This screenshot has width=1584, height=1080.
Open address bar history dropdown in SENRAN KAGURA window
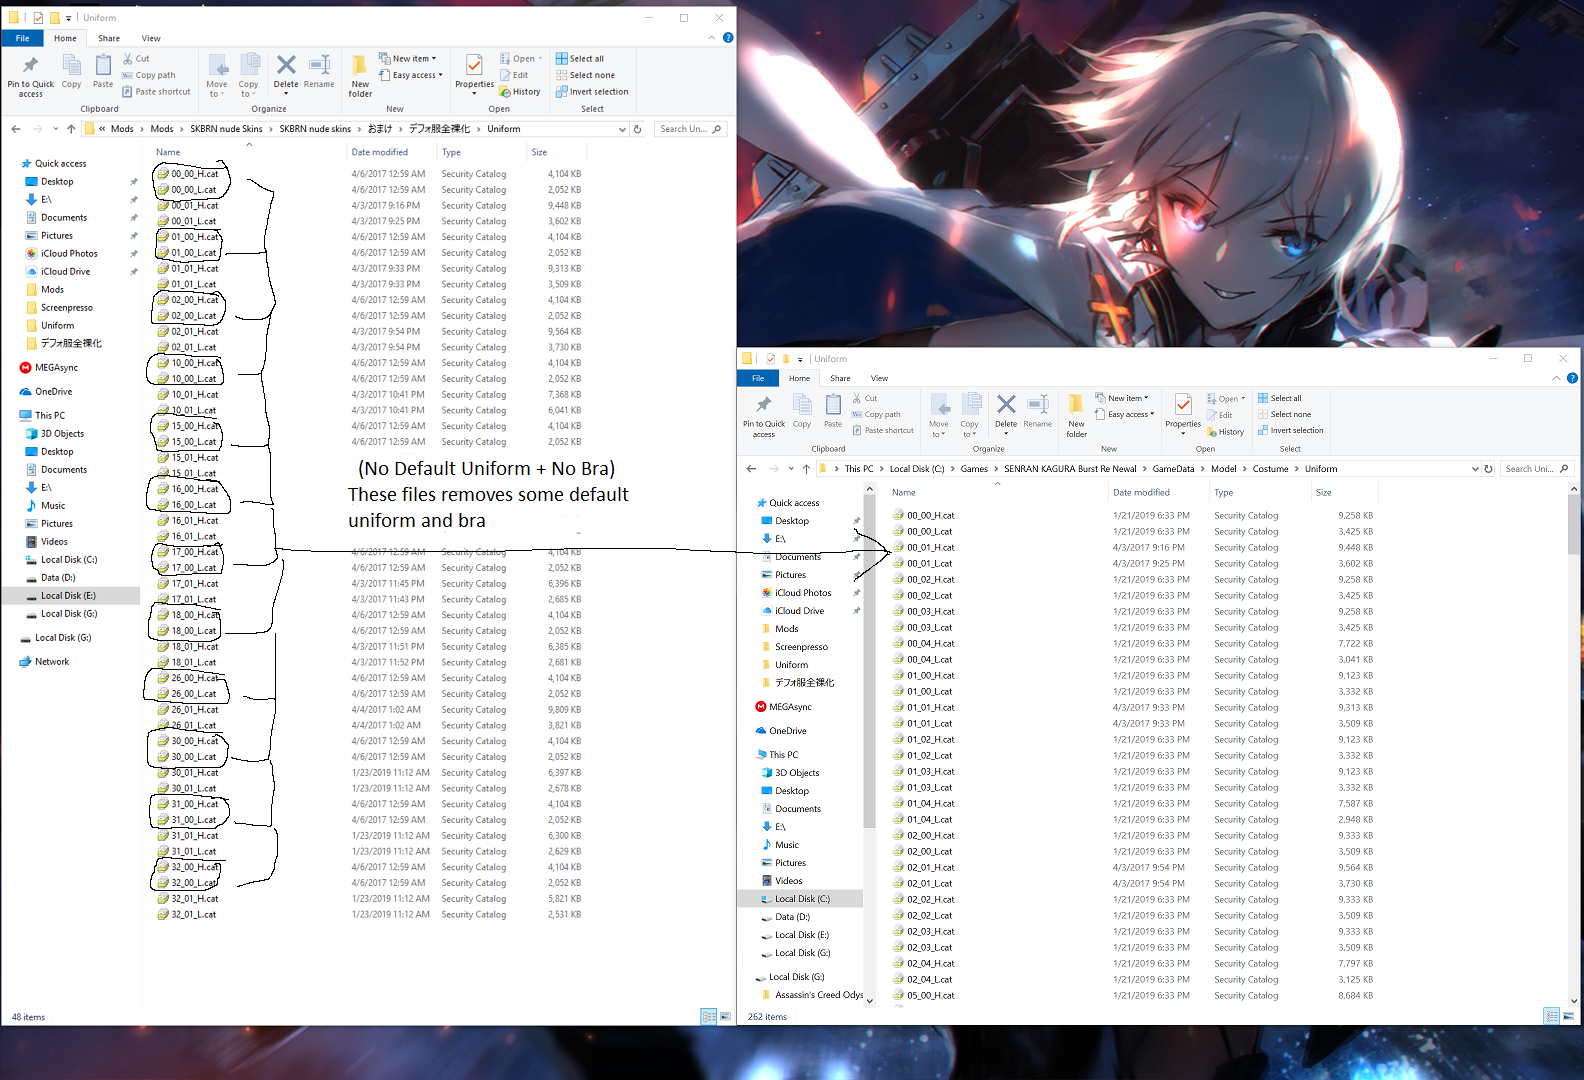click(x=1475, y=469)
